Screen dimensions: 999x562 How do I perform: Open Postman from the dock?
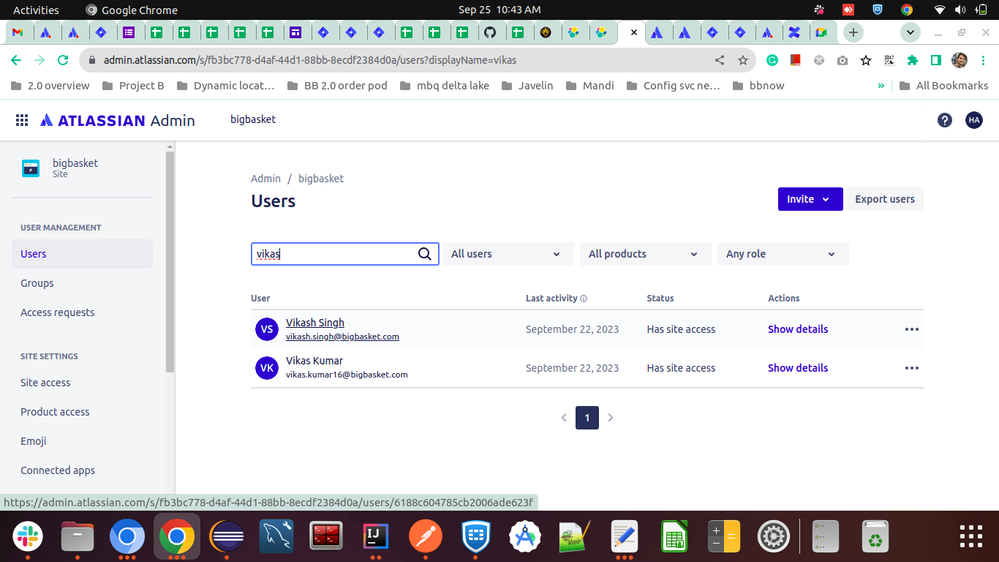tap(426, 537)
